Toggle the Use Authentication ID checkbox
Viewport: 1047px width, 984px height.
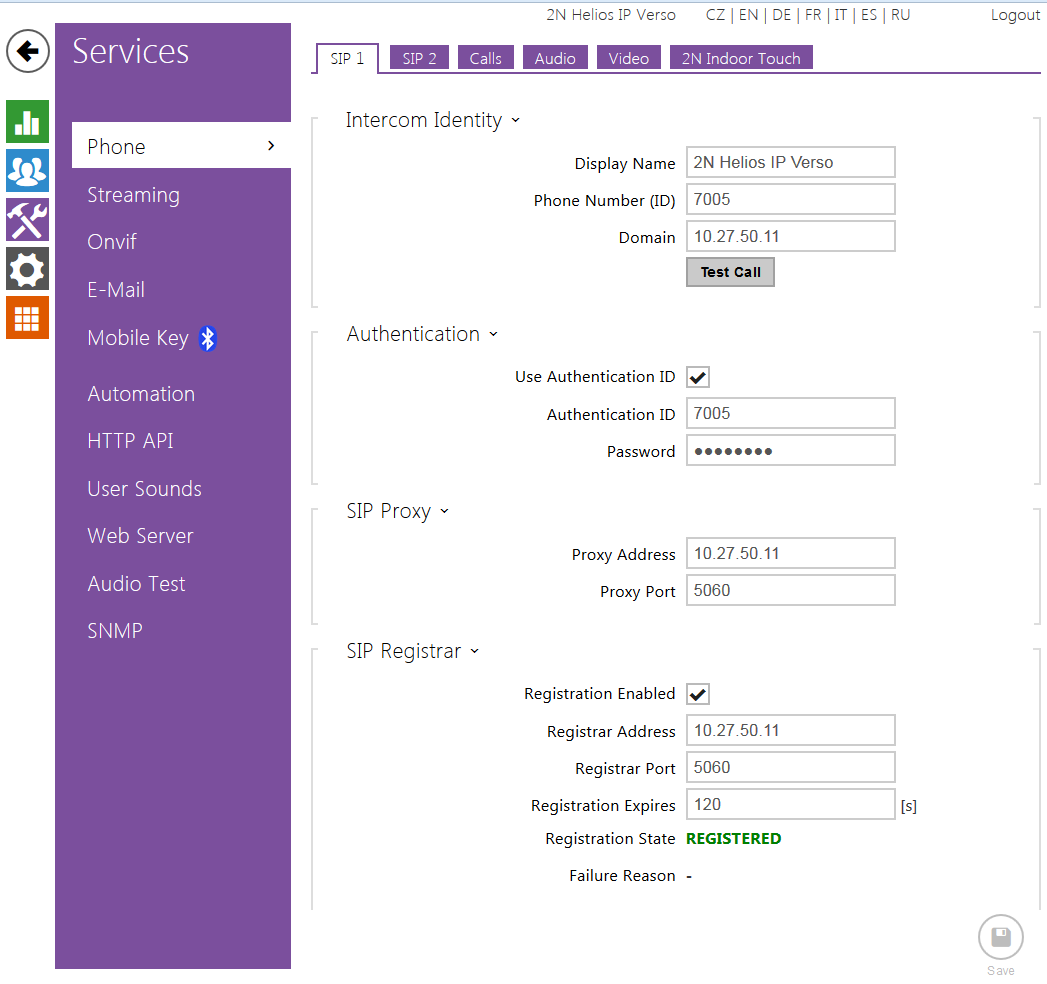(x=698, y=377)
